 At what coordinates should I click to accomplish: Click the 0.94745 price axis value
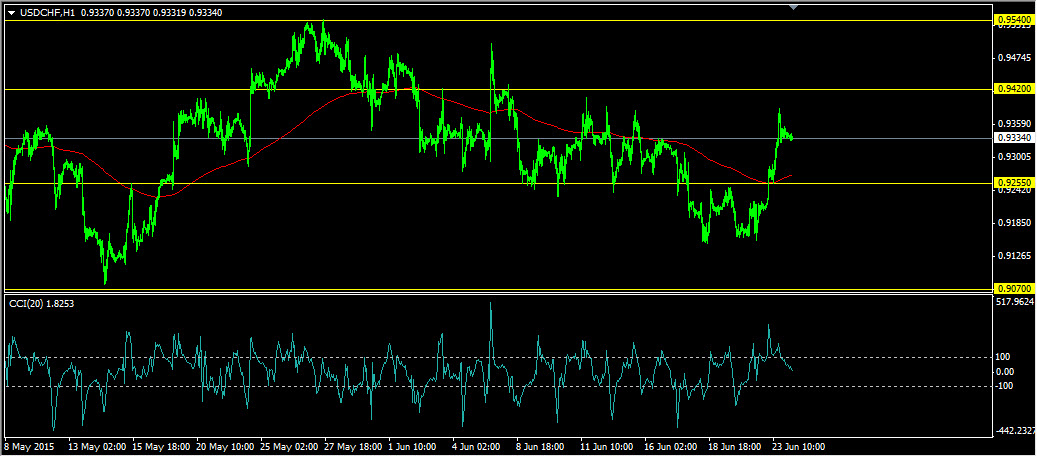point(1013,58)
